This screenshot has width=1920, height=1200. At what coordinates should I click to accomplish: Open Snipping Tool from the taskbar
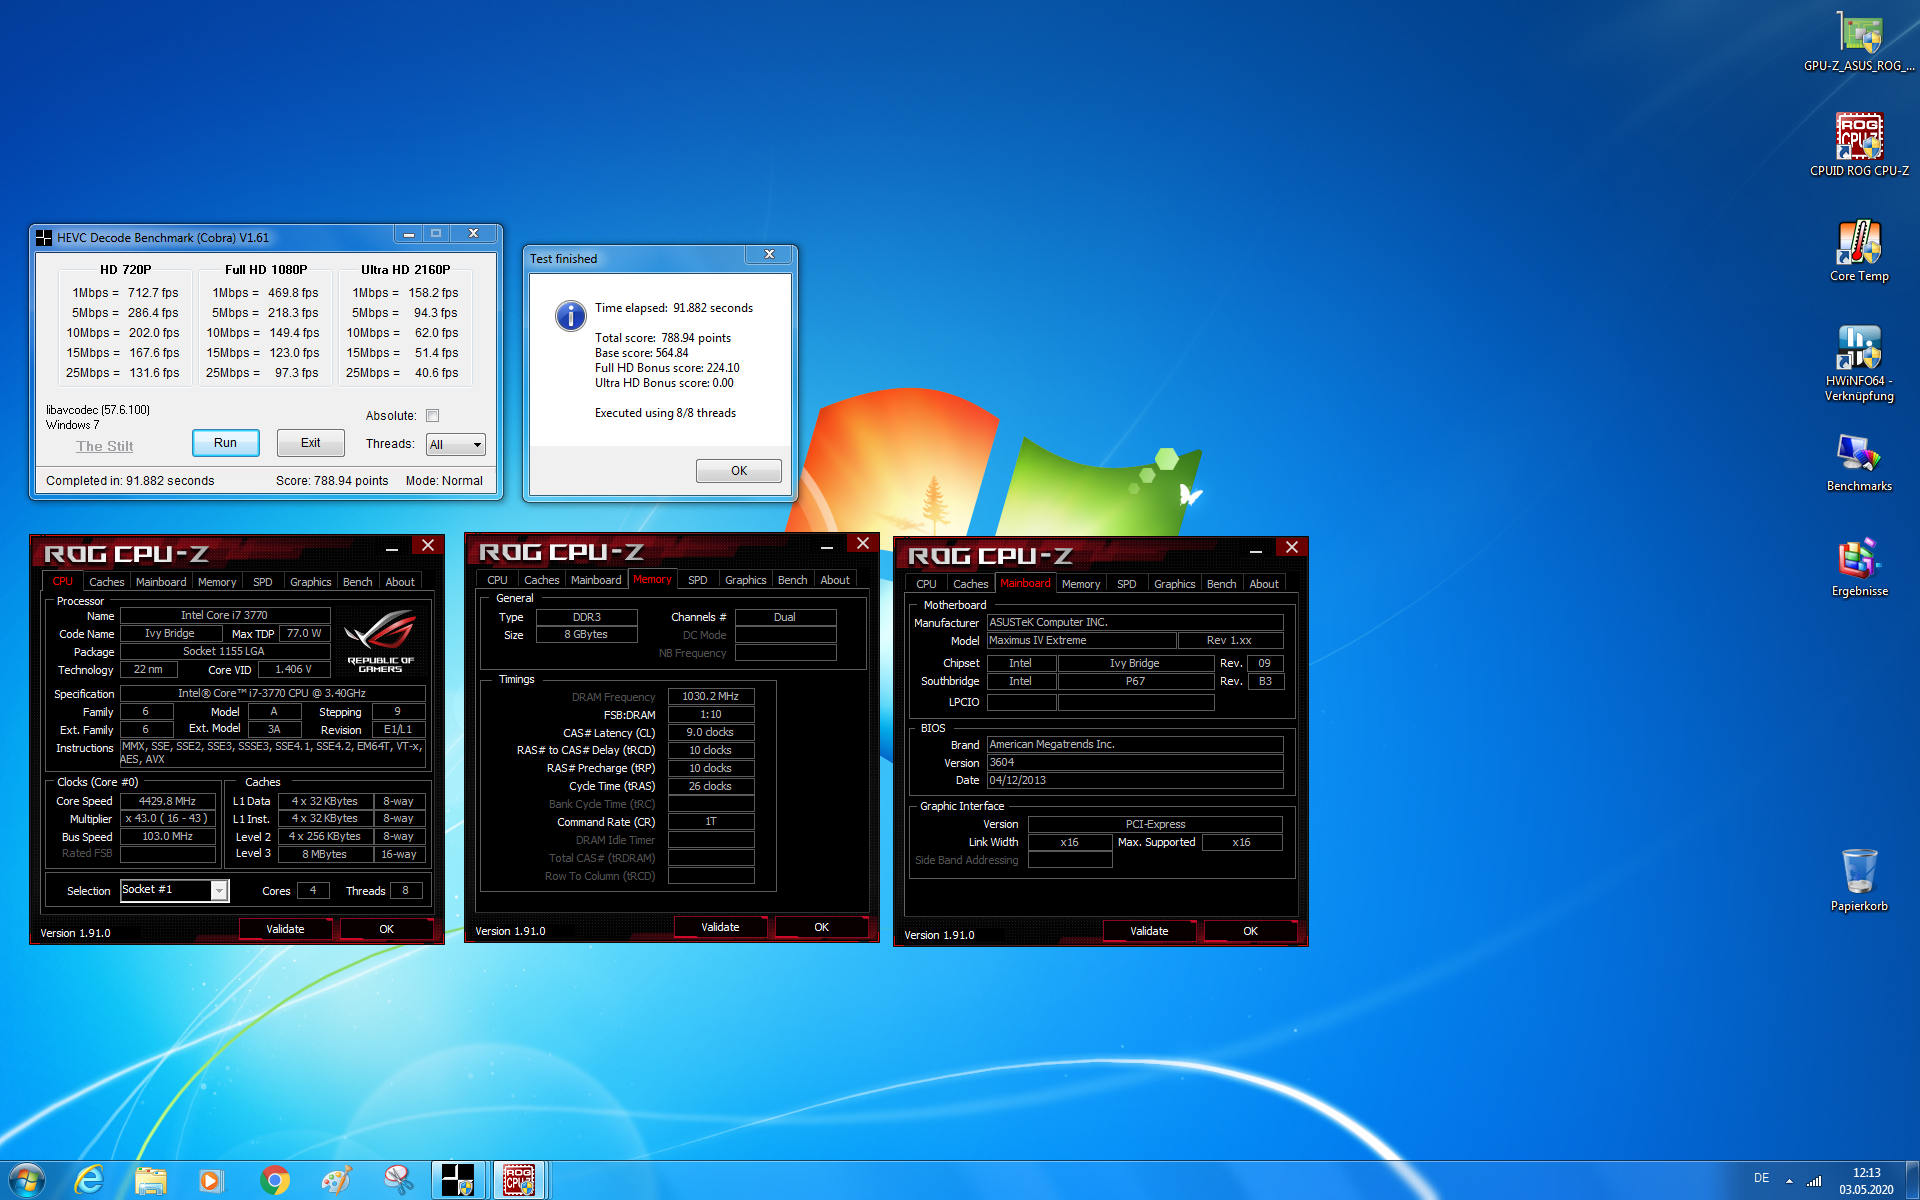coord(398,1180)
